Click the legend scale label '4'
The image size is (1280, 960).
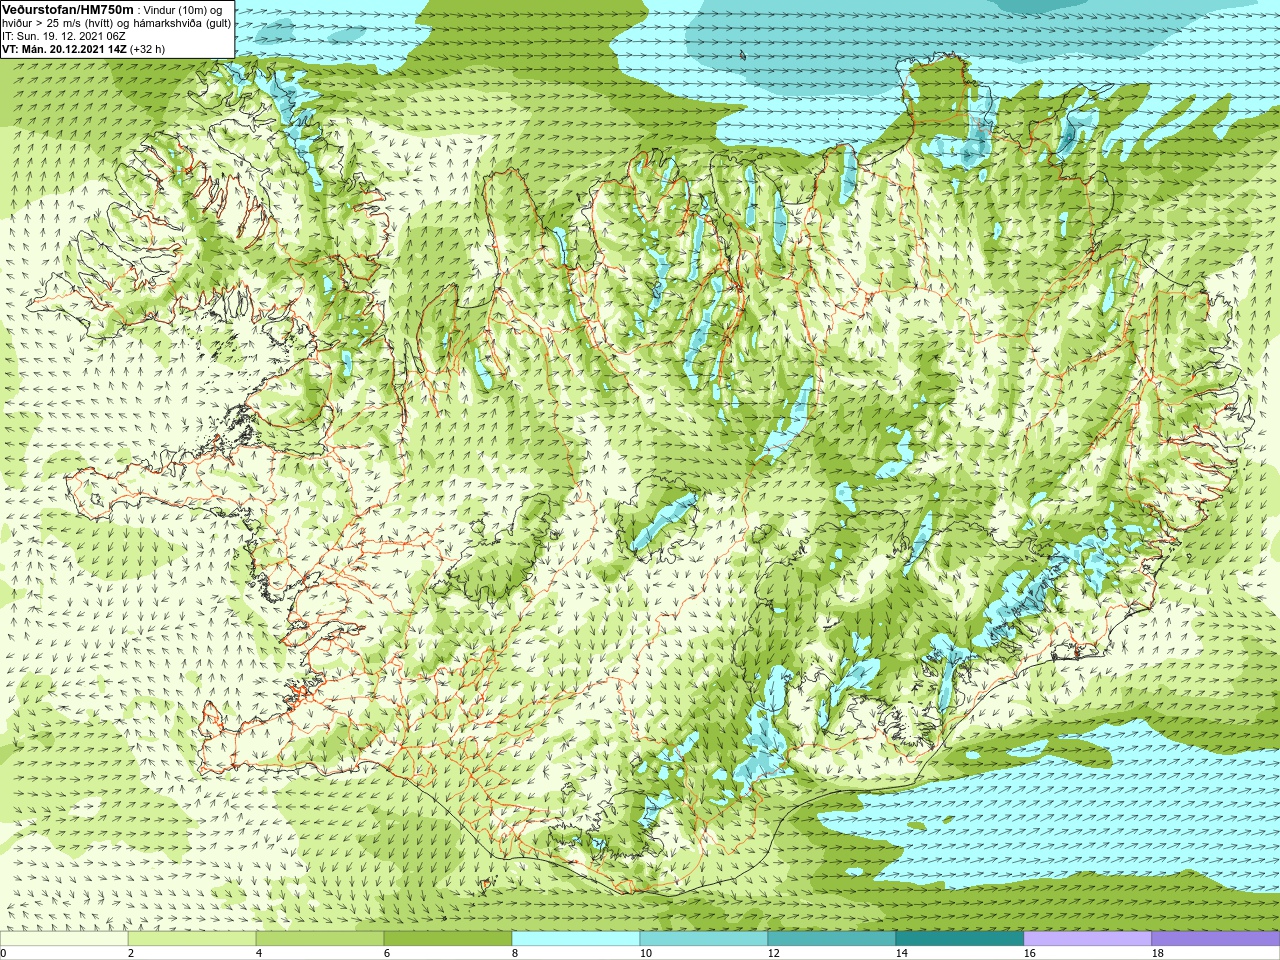click(259, 953)
